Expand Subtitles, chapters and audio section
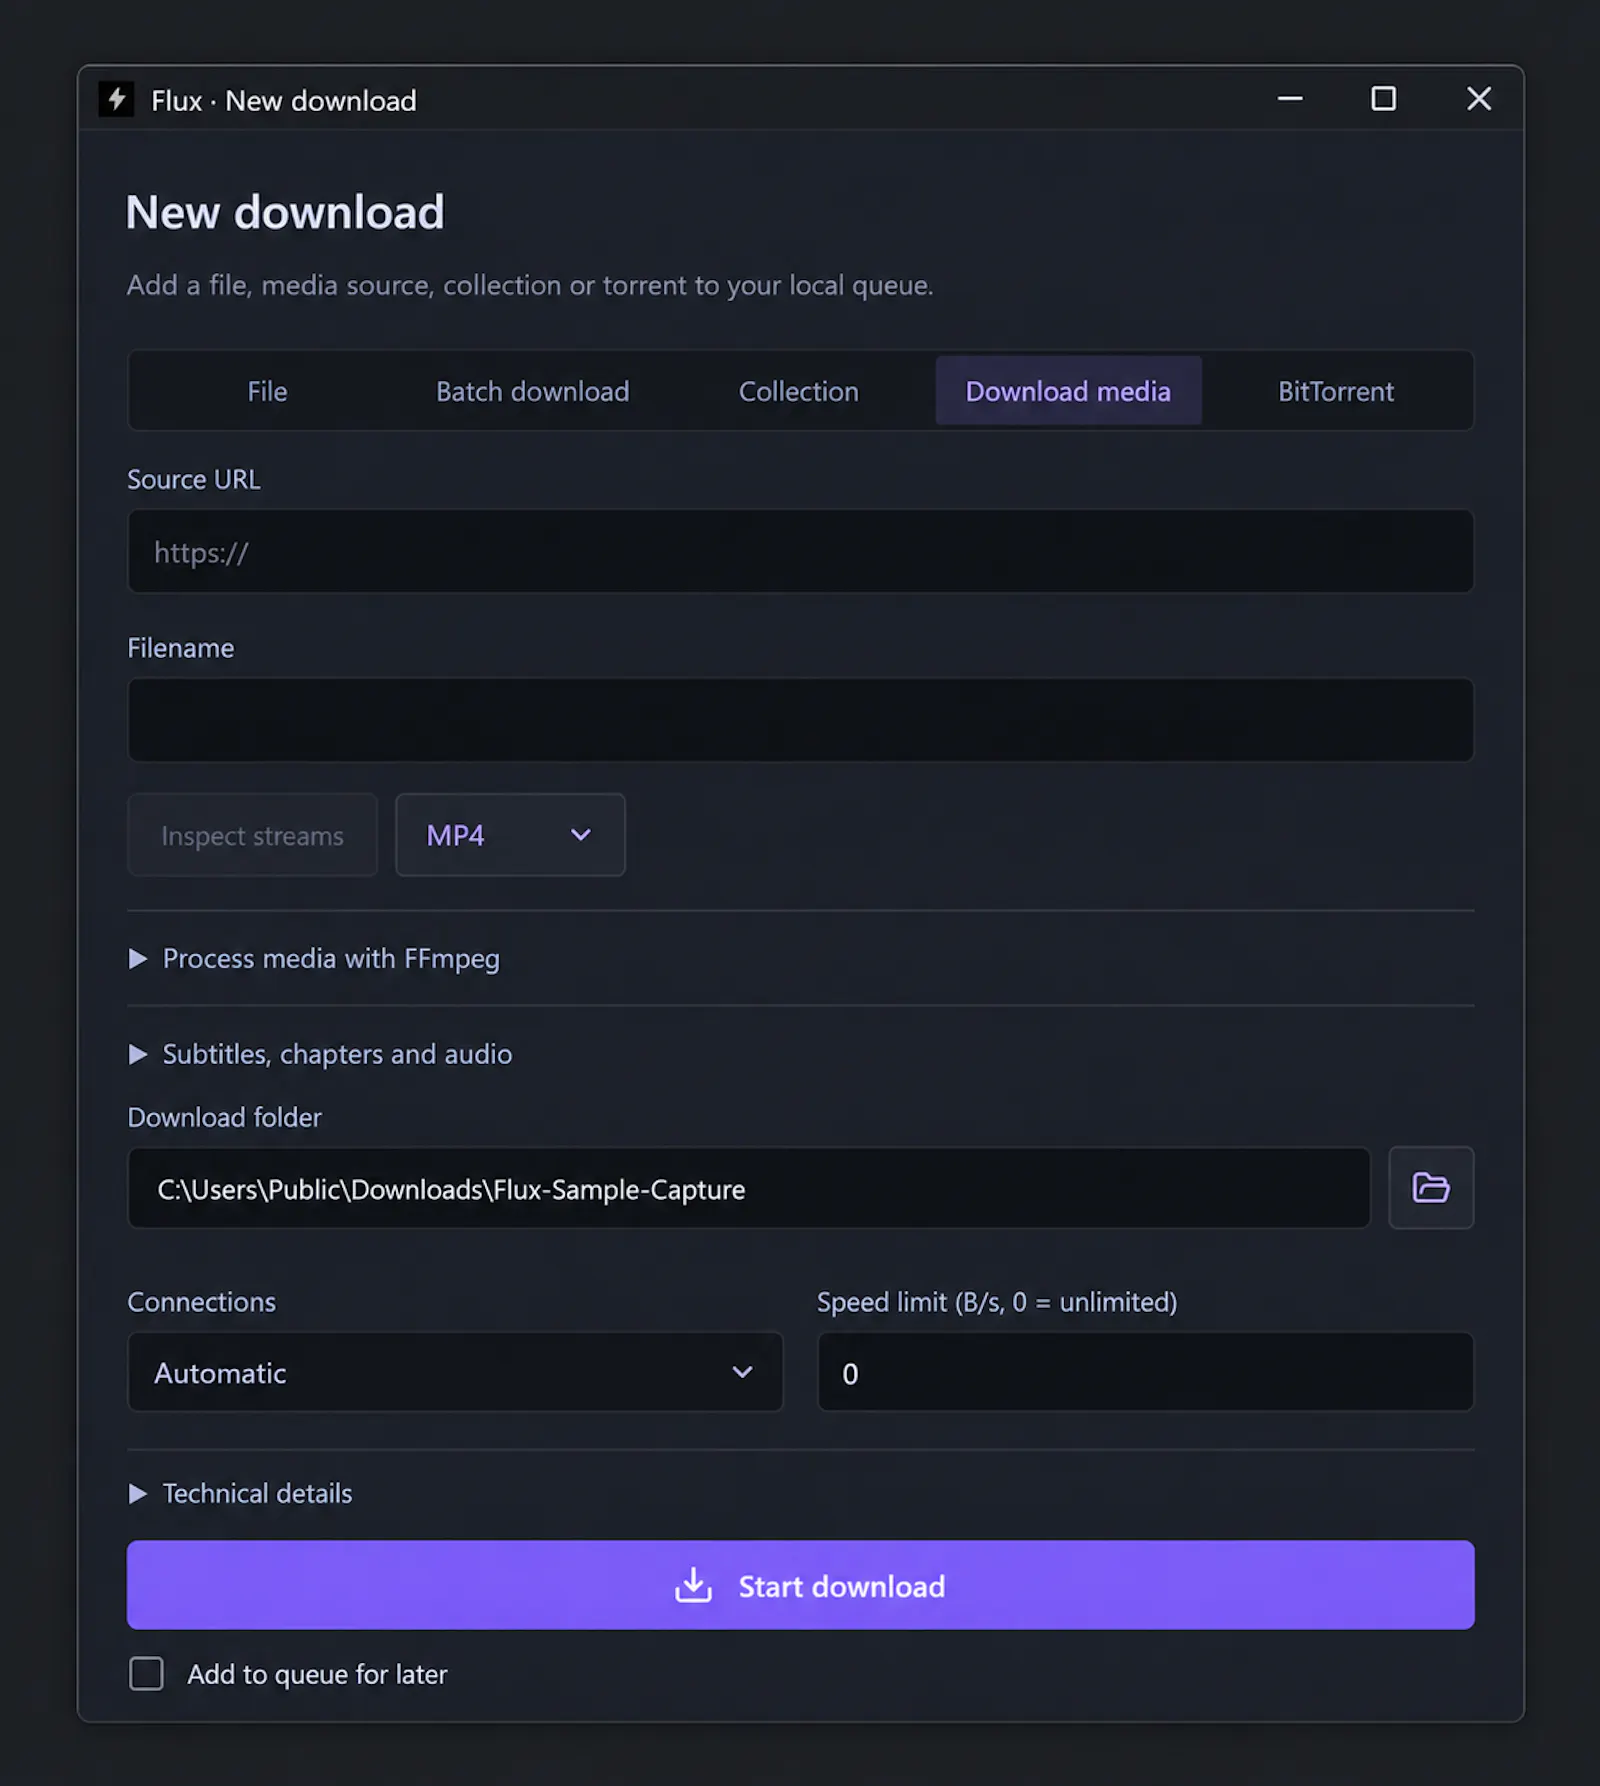This screenshot has height=1786, width=1600. pyautogui.click(x=320, y=1054)
